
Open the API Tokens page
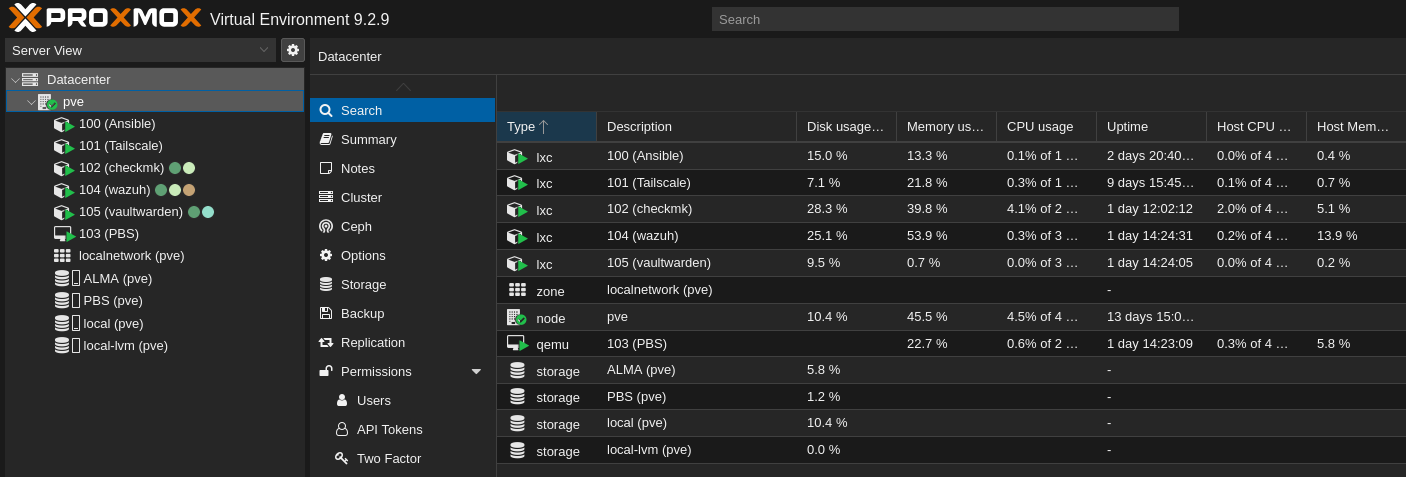403,429
